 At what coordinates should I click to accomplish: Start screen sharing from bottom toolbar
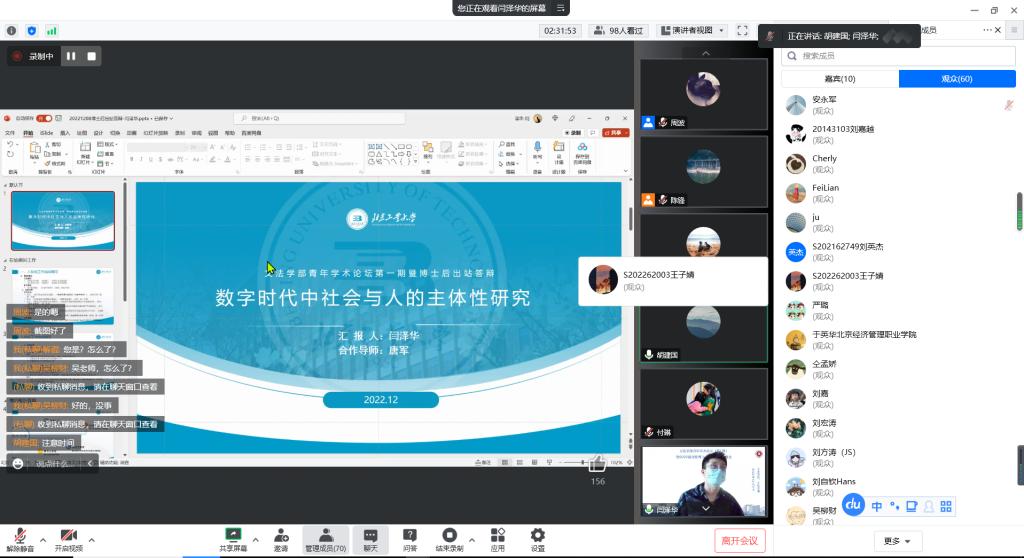point(233,540)
